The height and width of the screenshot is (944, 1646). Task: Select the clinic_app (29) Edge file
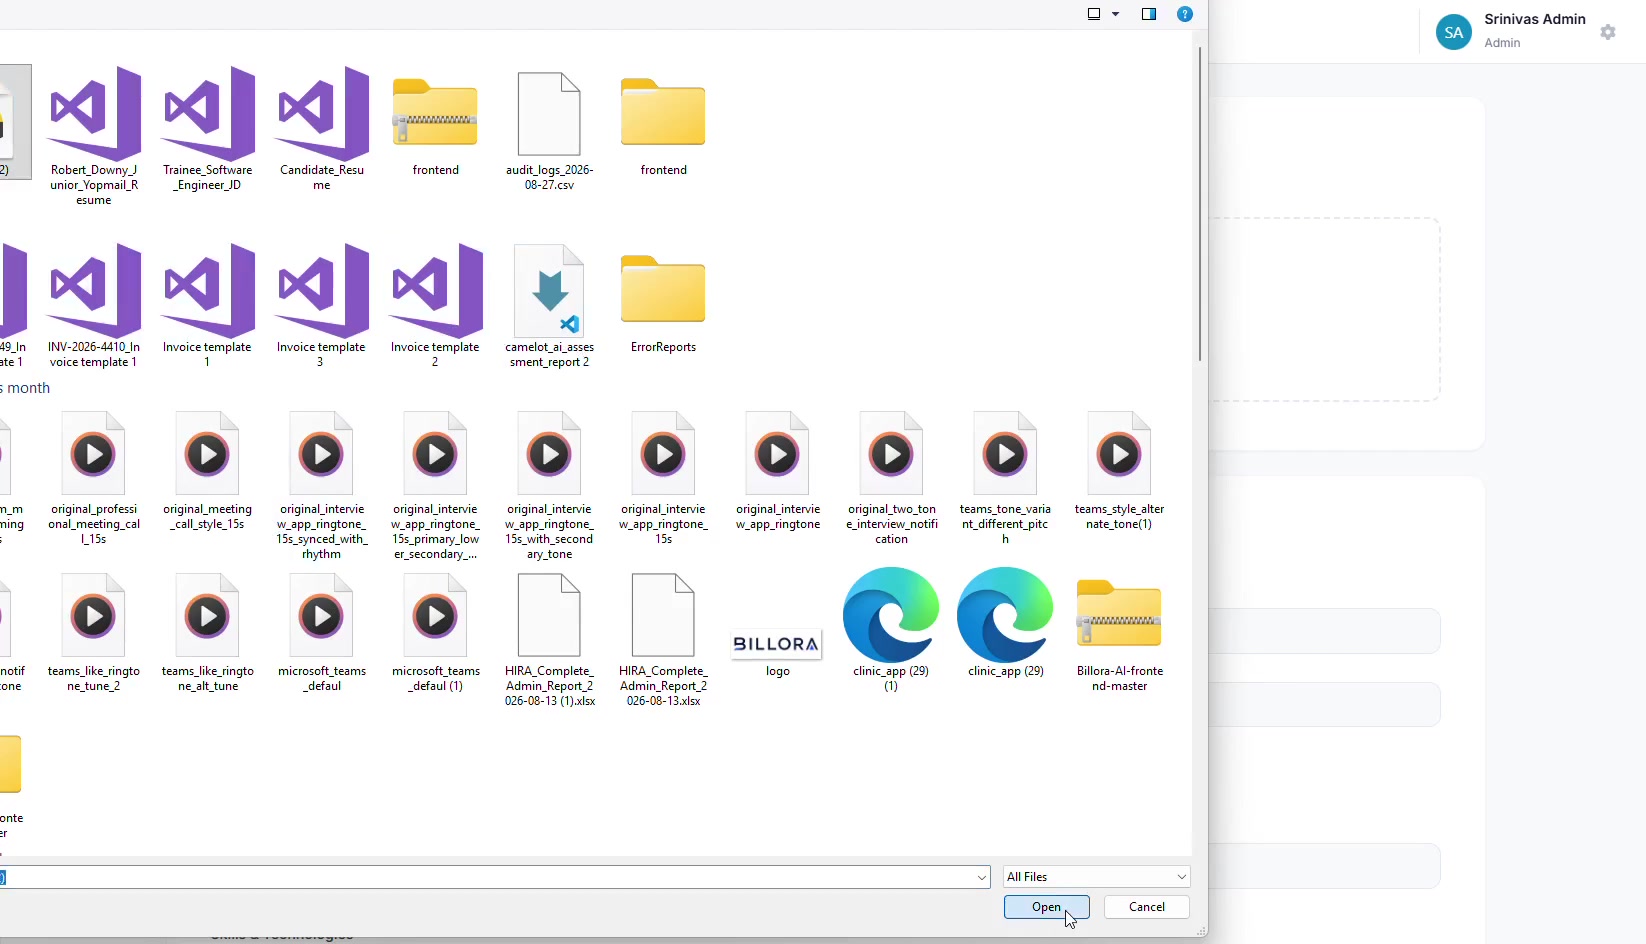coord(1005,614)
